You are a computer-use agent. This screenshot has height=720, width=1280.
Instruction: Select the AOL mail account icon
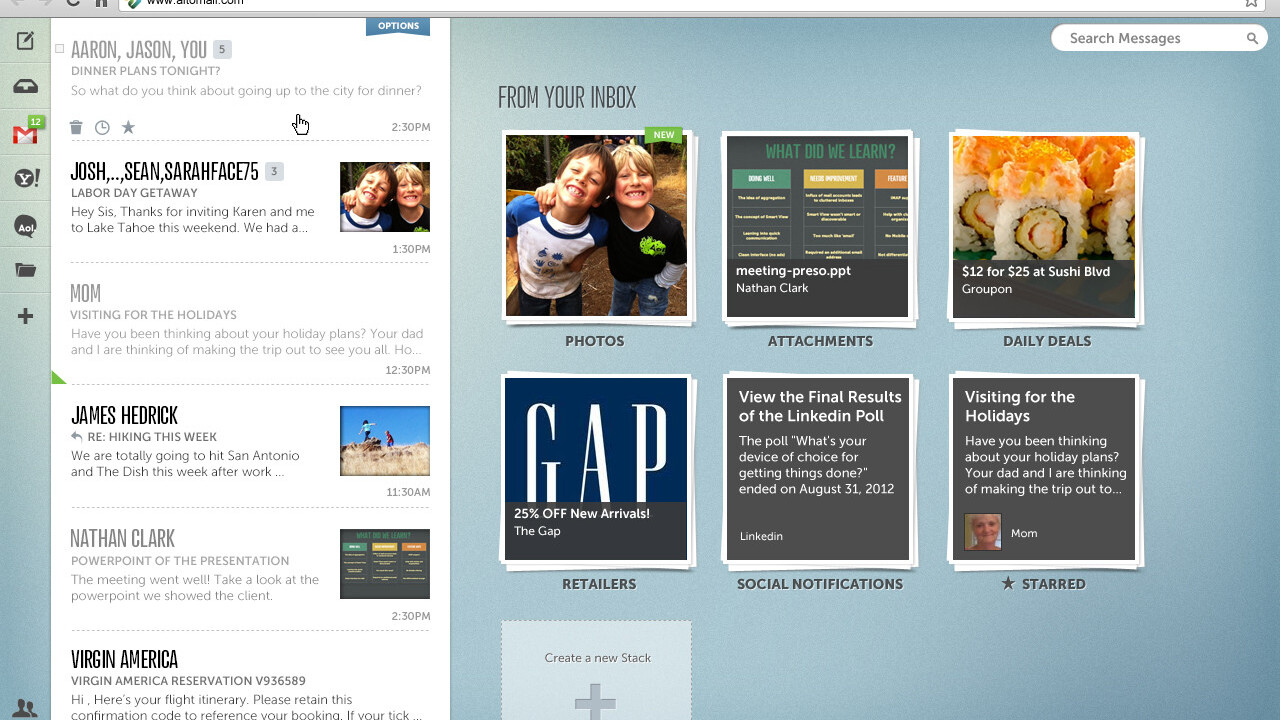pos(25,226)
